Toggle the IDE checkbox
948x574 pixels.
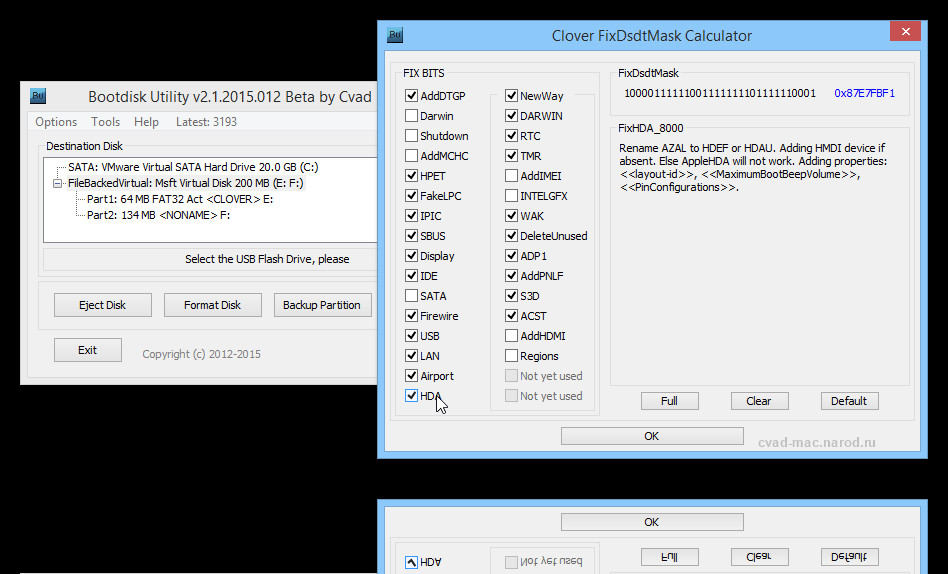pos(411,276)
